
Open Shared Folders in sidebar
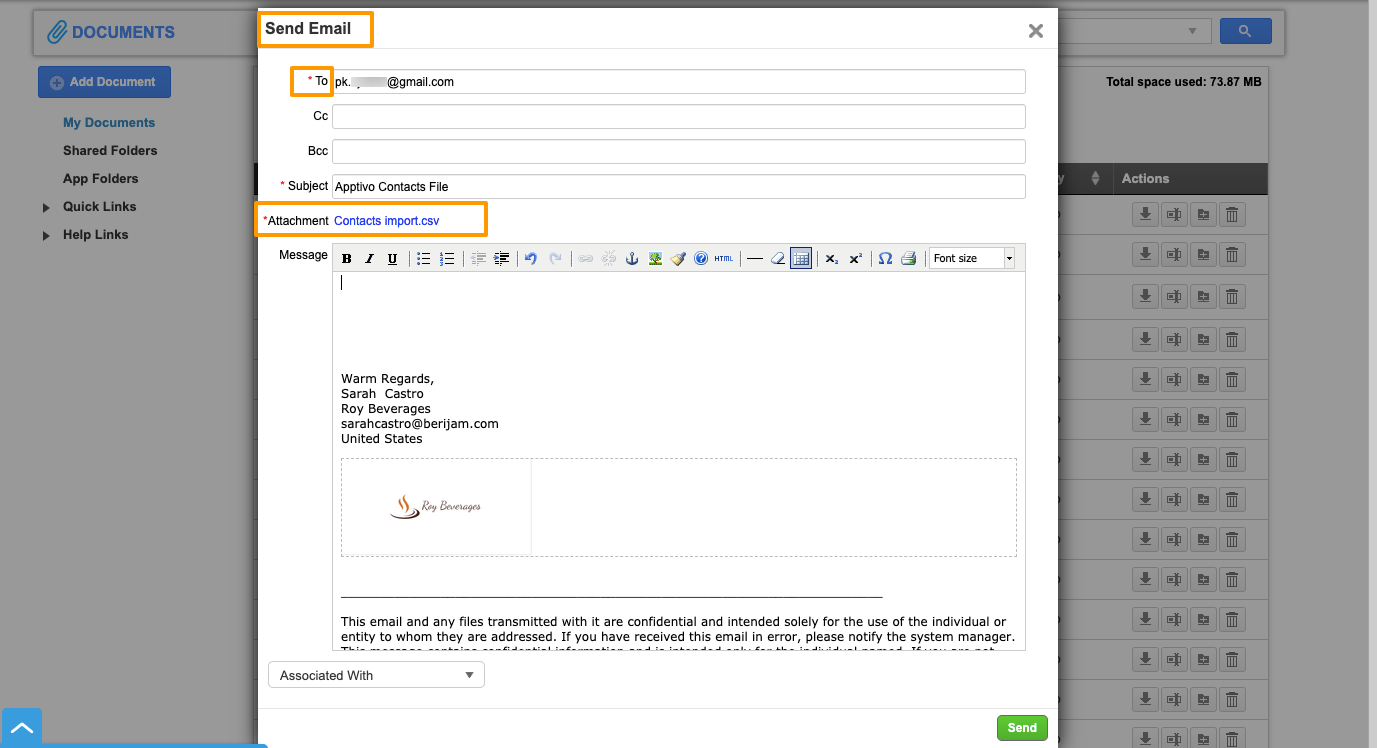pos(110,151)
